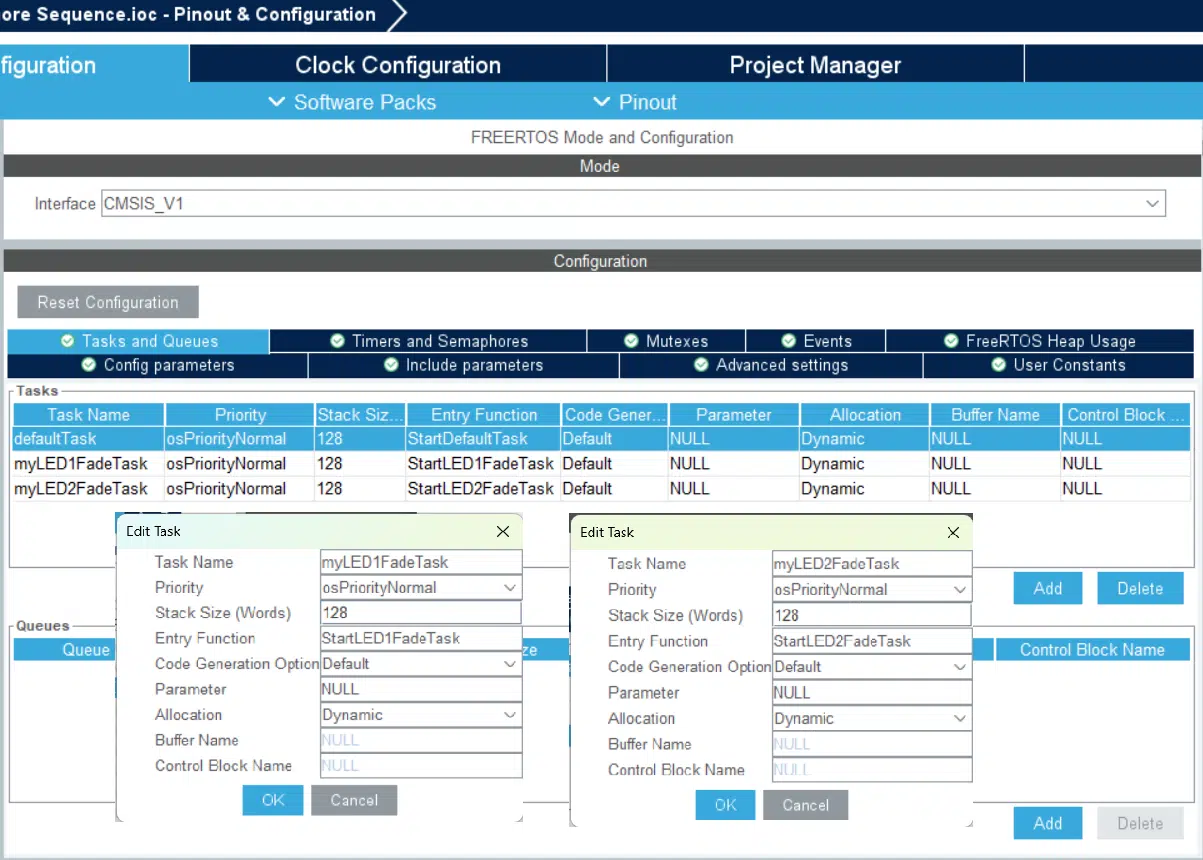Open the Clock Configuration tab

click(x=398, y=65)
